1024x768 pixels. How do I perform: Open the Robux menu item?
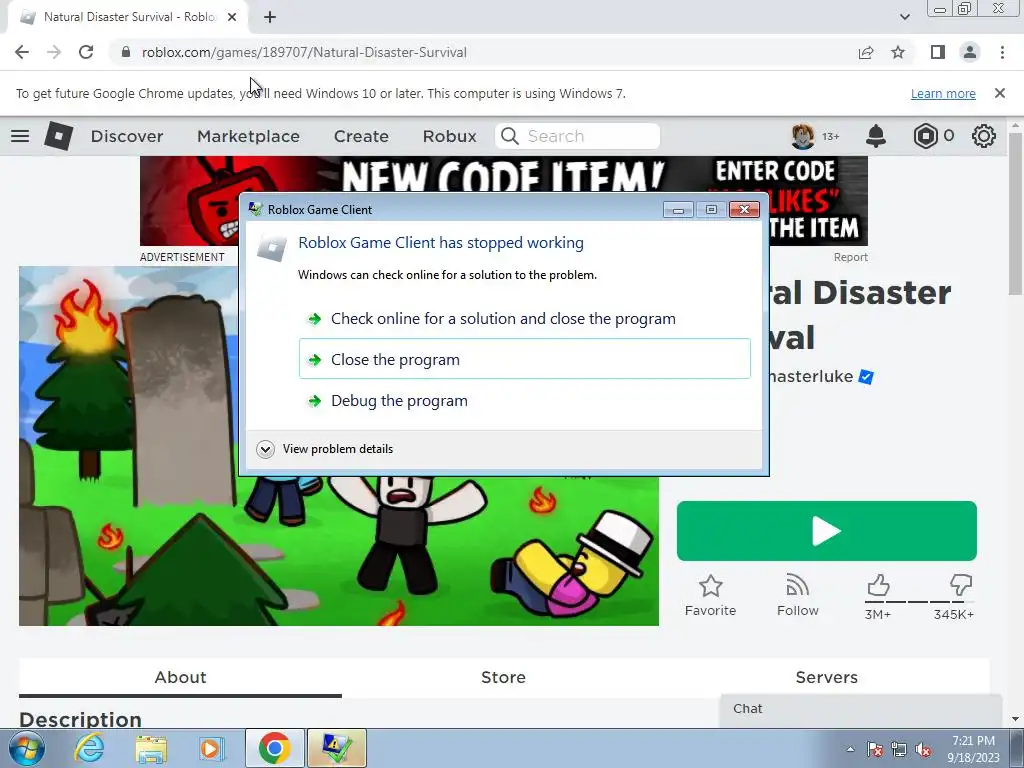pyautogui.click(x=449, y=136)
